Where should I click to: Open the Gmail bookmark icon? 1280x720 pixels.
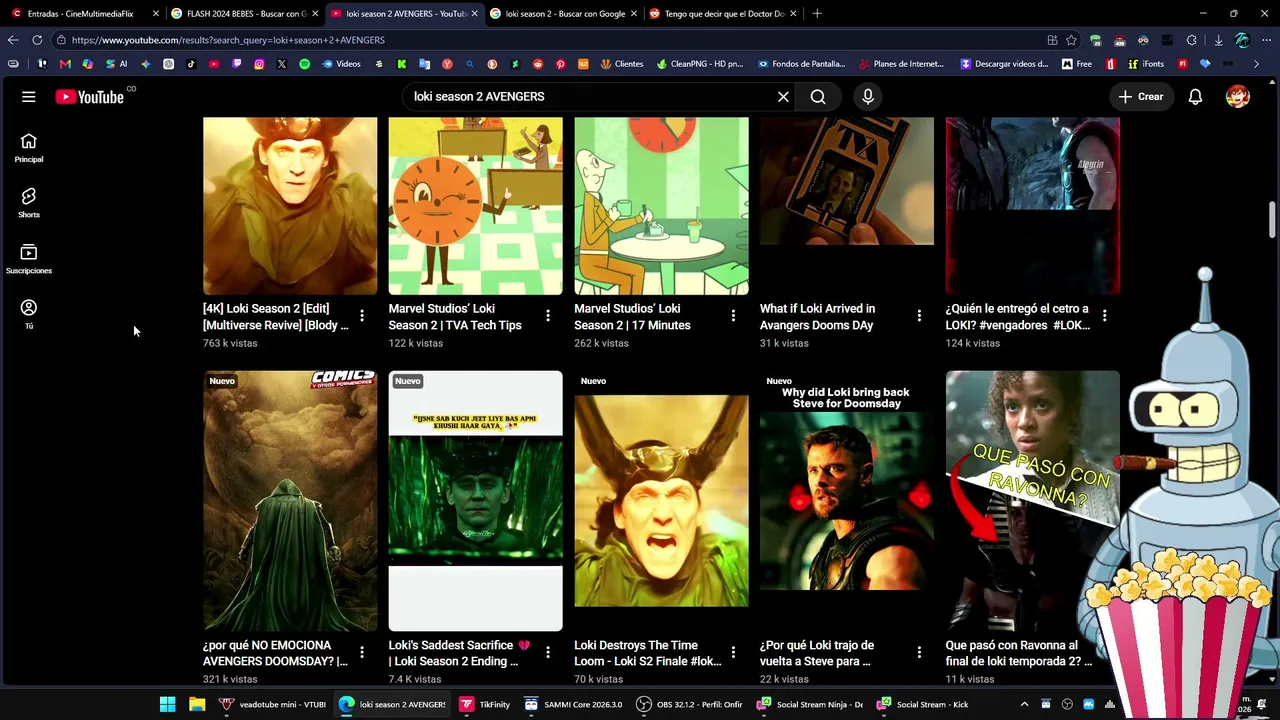pyautogui.click(x=65, y=64)
